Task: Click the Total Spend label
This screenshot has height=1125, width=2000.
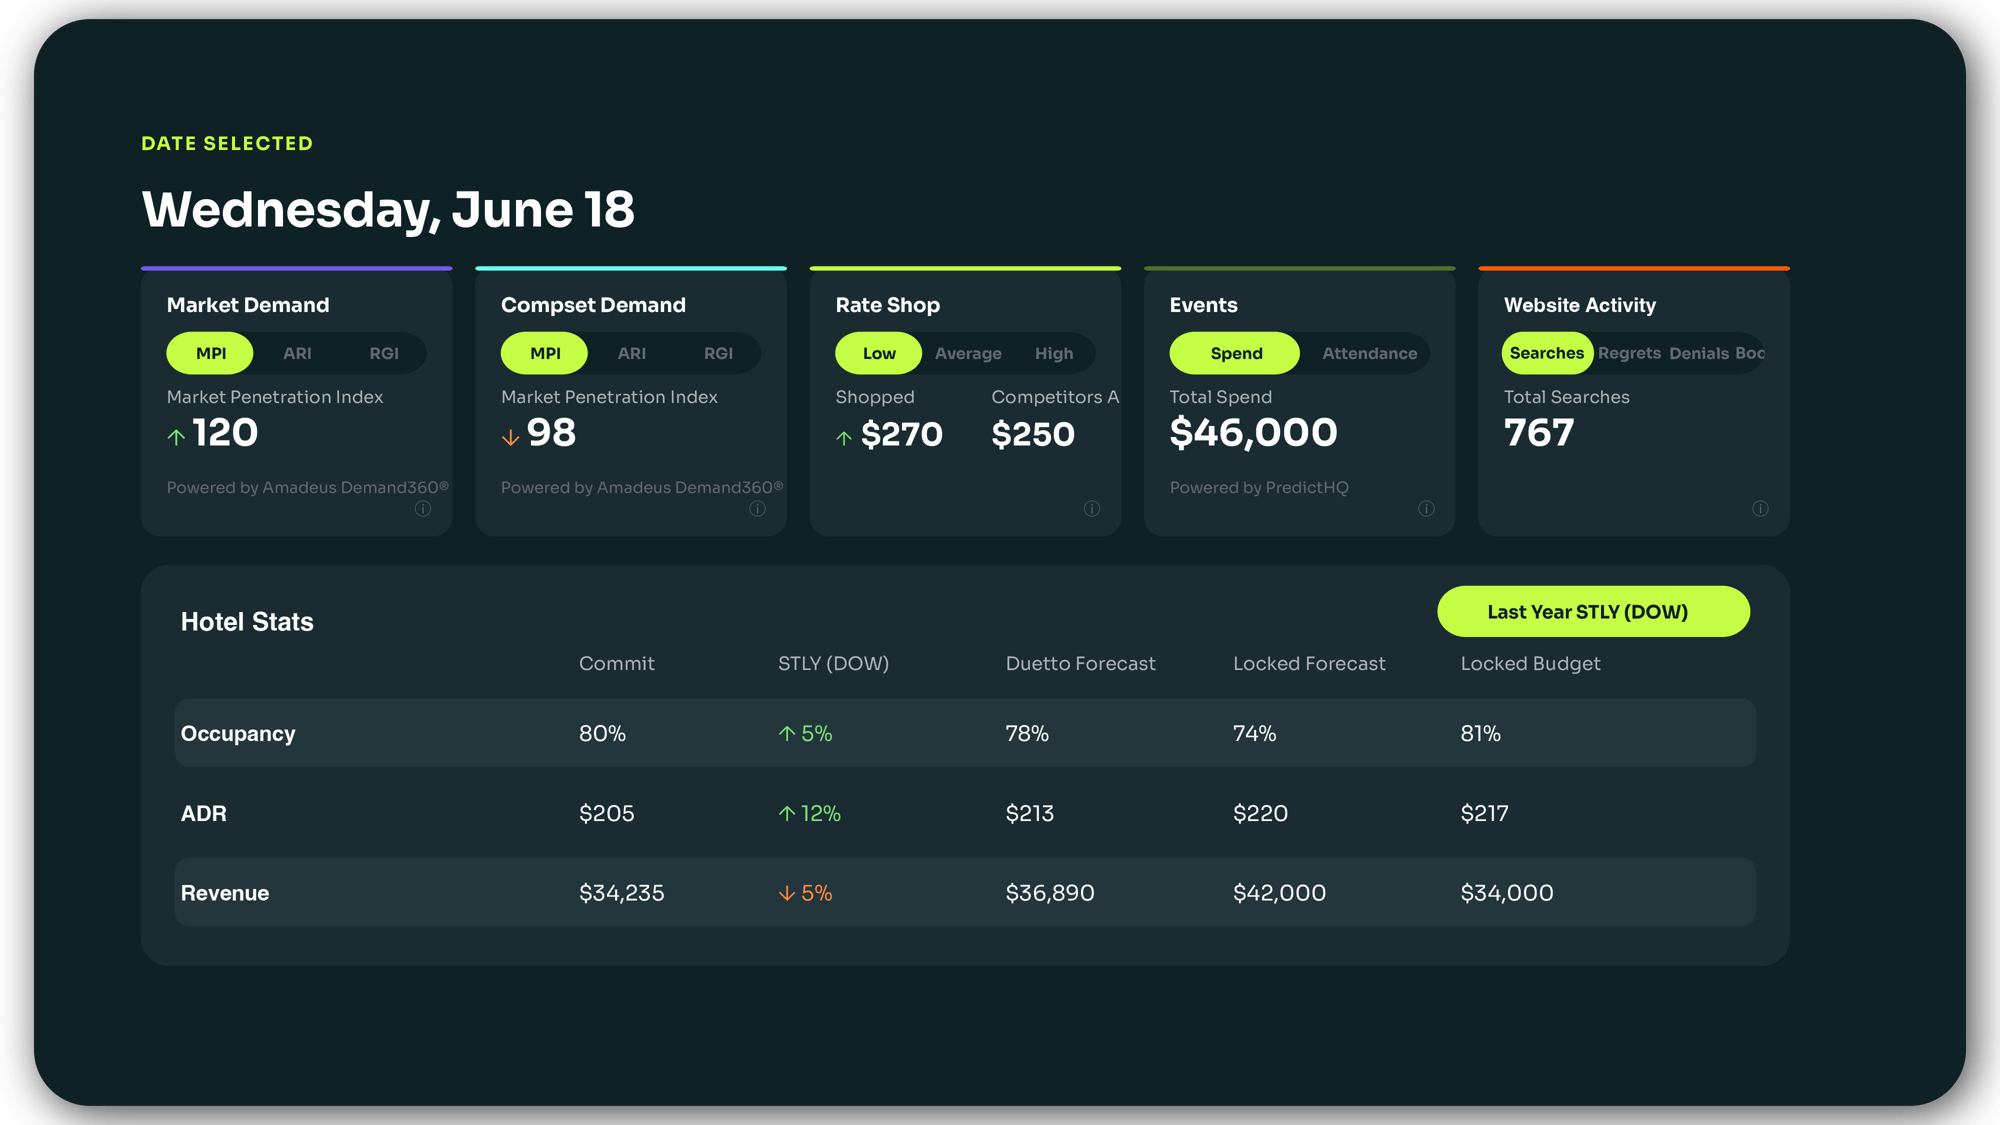Action: click(x=1221, y=397)
